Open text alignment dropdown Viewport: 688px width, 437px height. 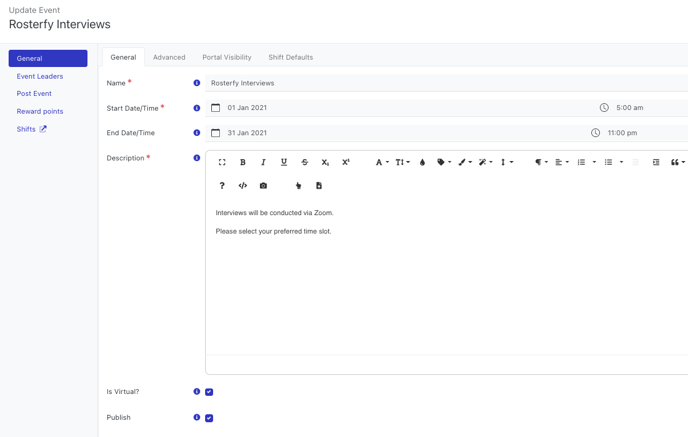(562, 162)
